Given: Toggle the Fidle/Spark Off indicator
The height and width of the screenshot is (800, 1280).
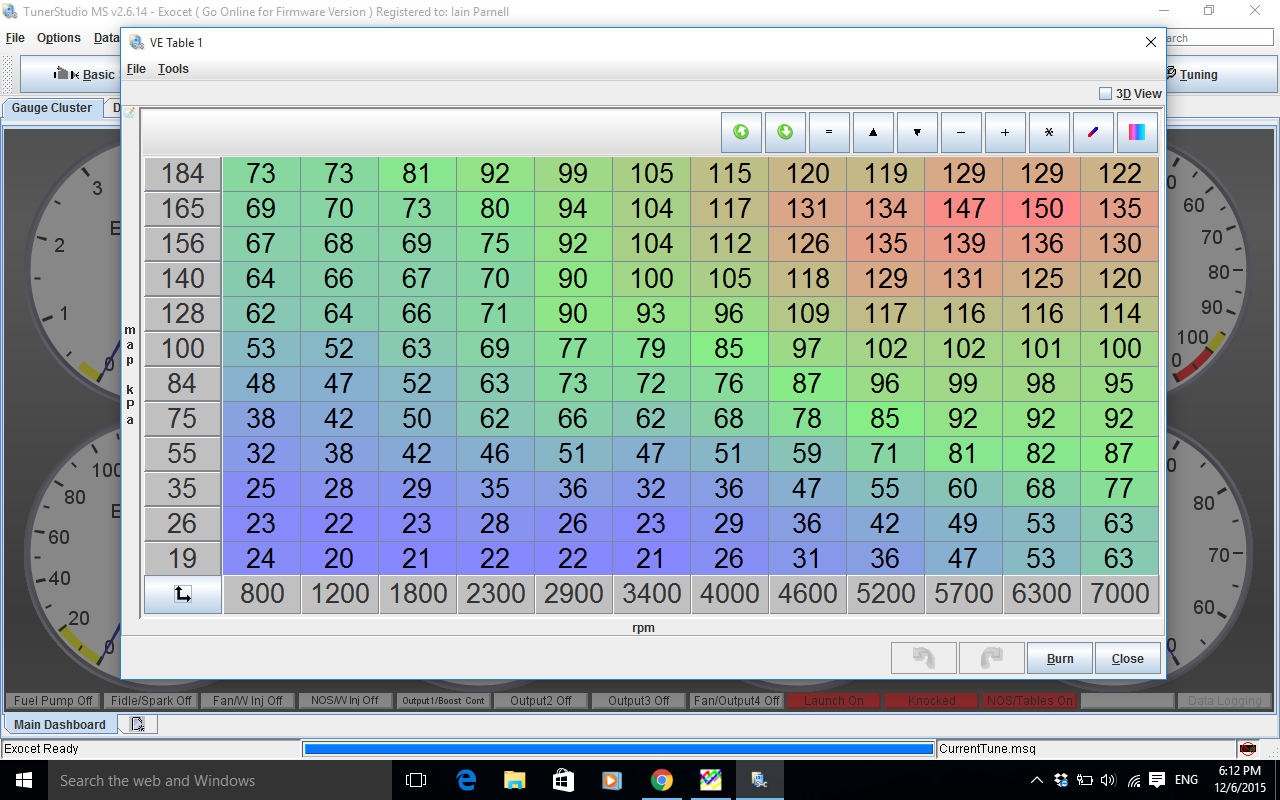Looking at the screenshot, I should coord(150,701).
